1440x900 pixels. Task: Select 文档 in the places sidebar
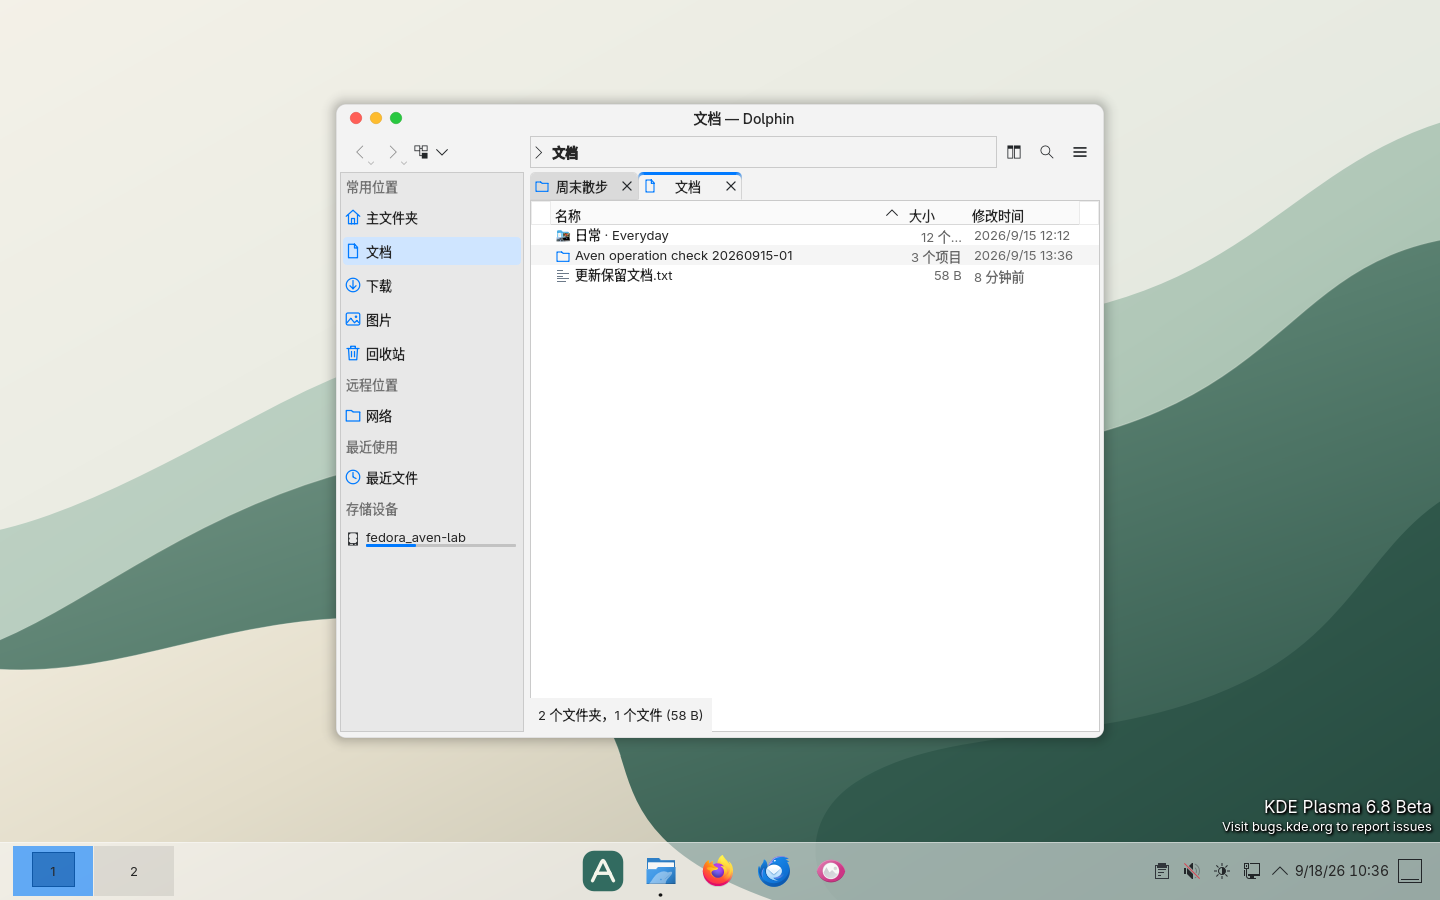431,252
